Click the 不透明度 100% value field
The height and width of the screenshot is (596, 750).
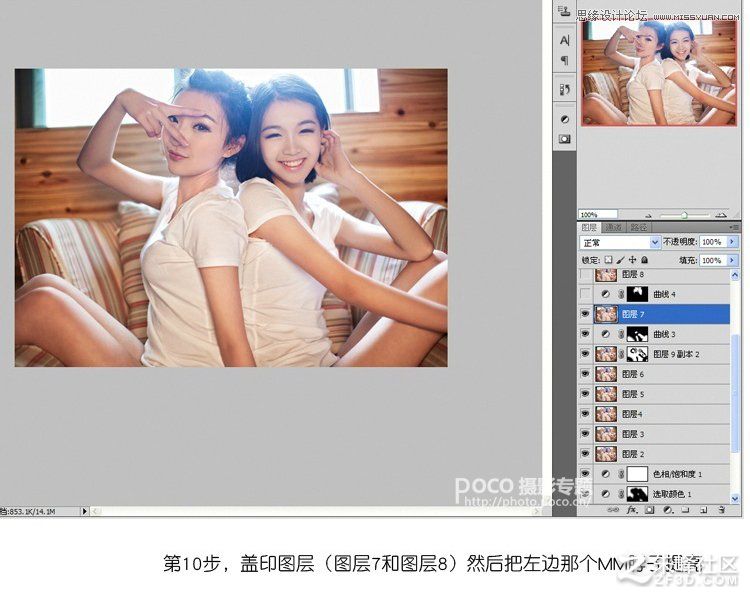[713, 242]
